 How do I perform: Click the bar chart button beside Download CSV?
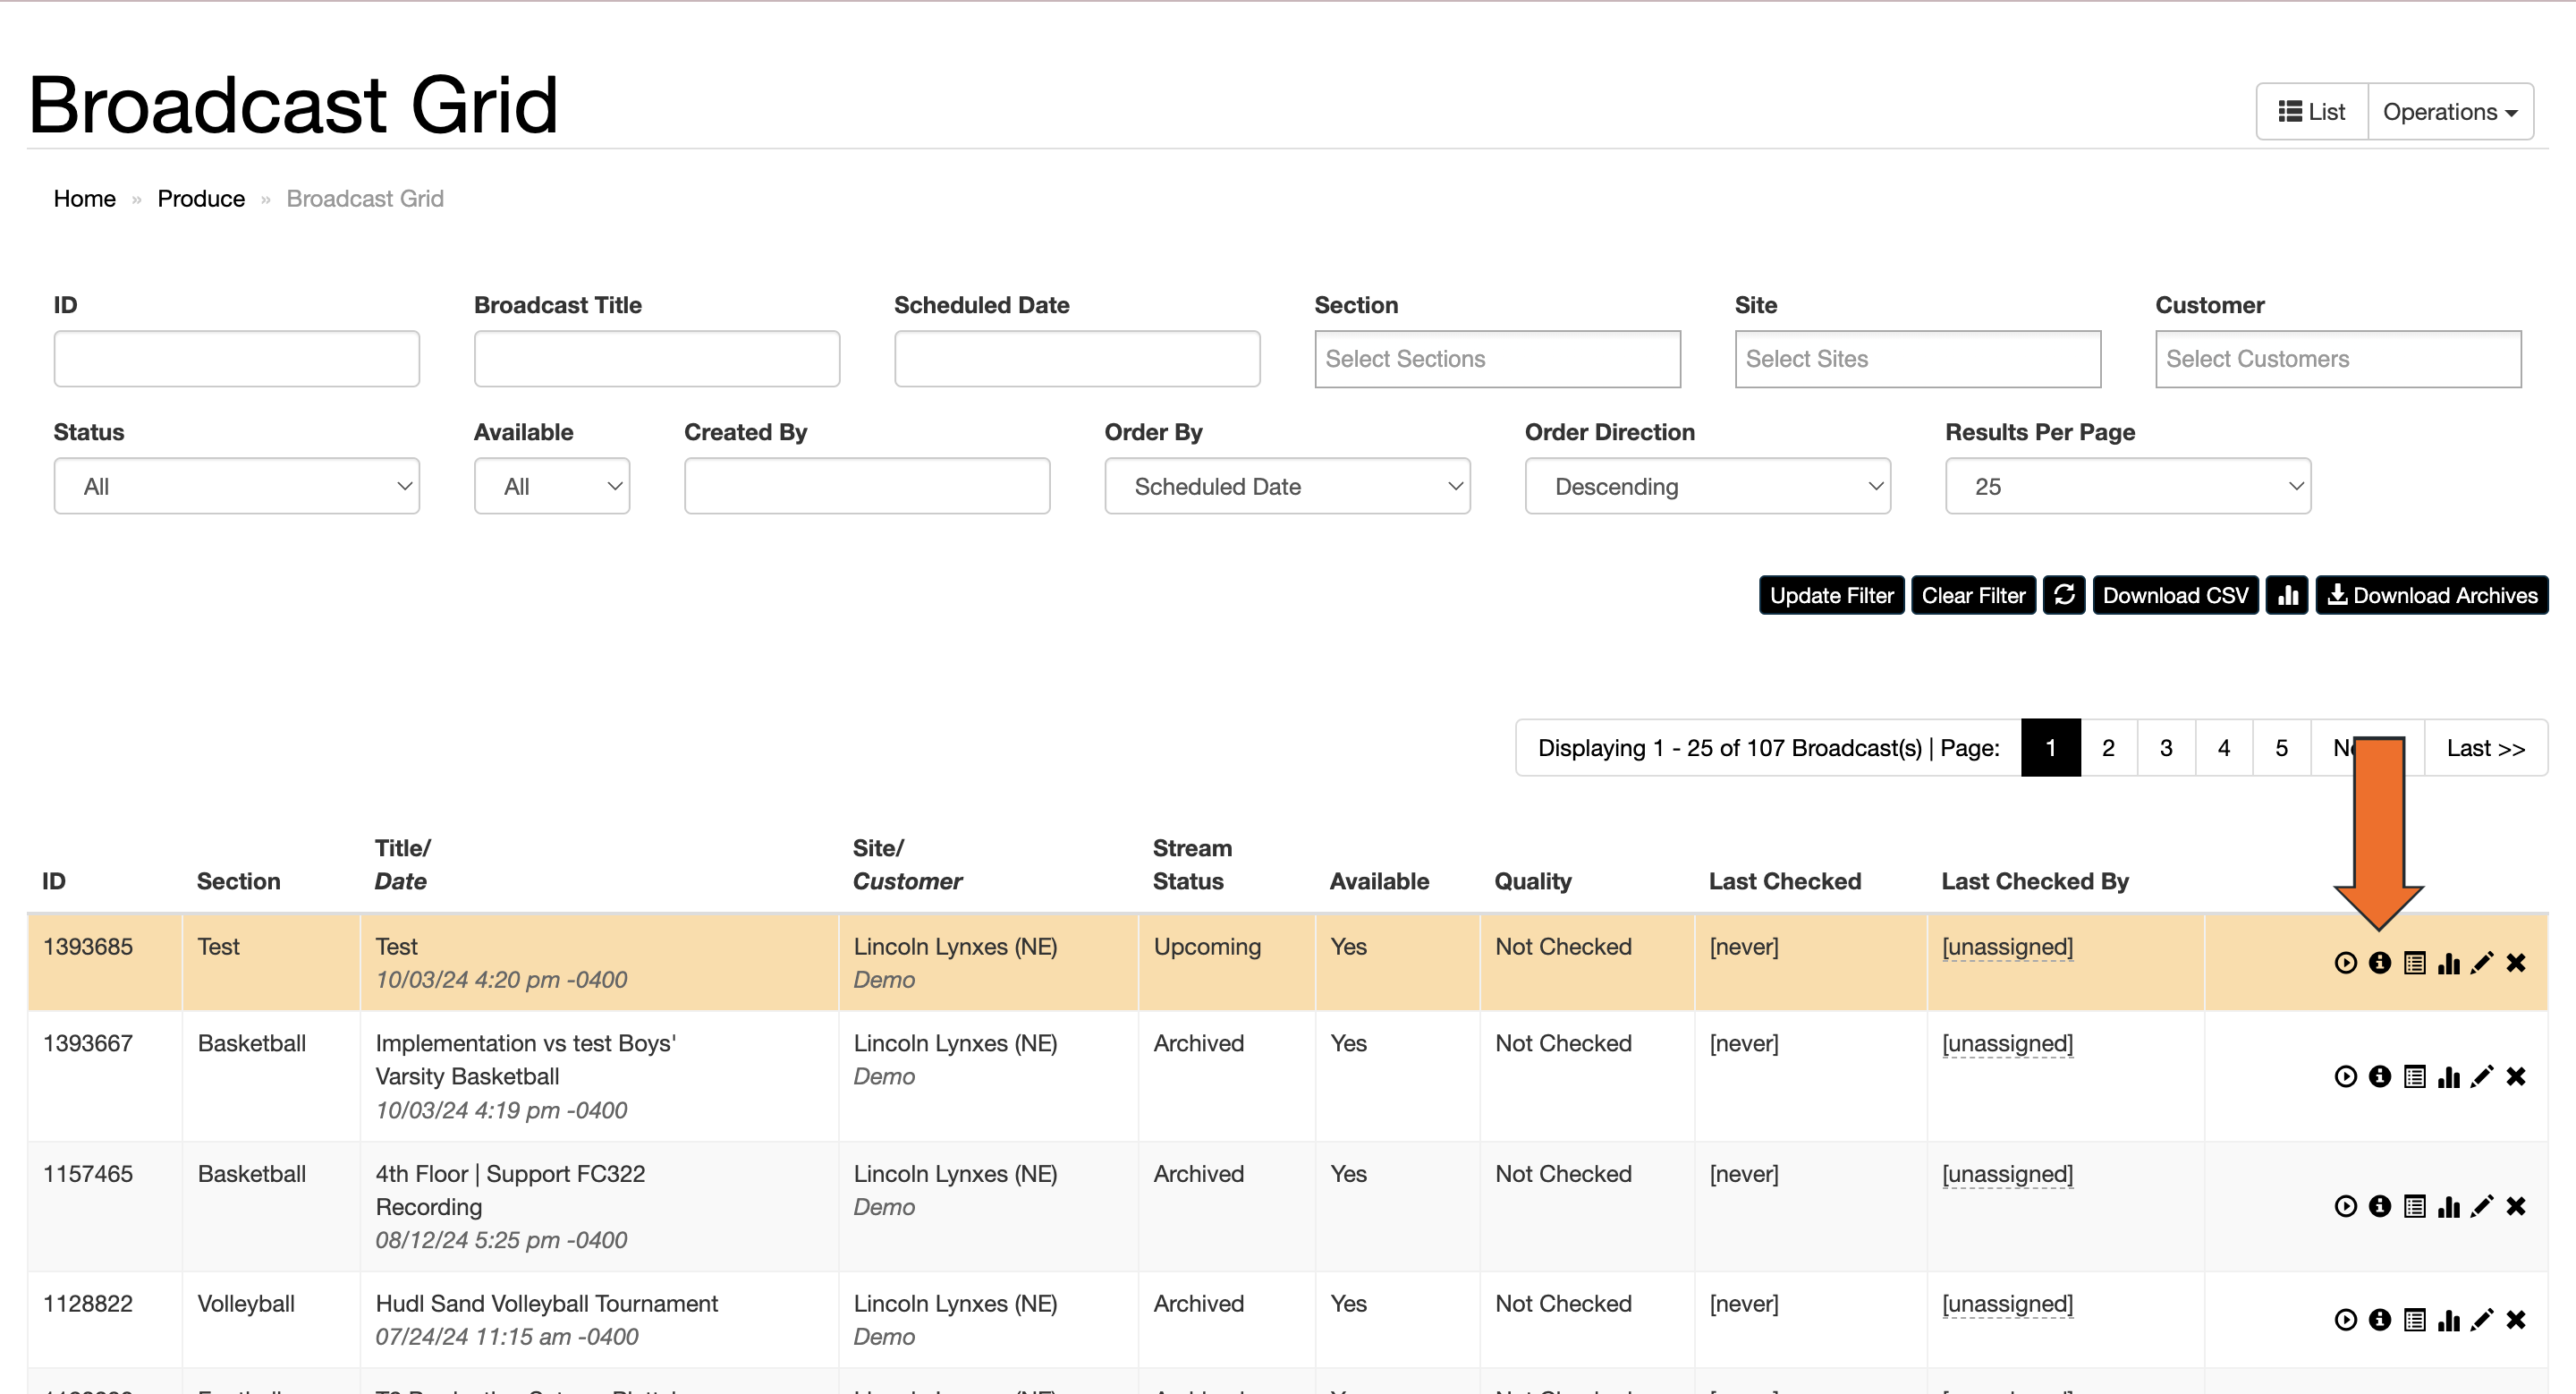pyautogui.click(x=2287, y=595)
